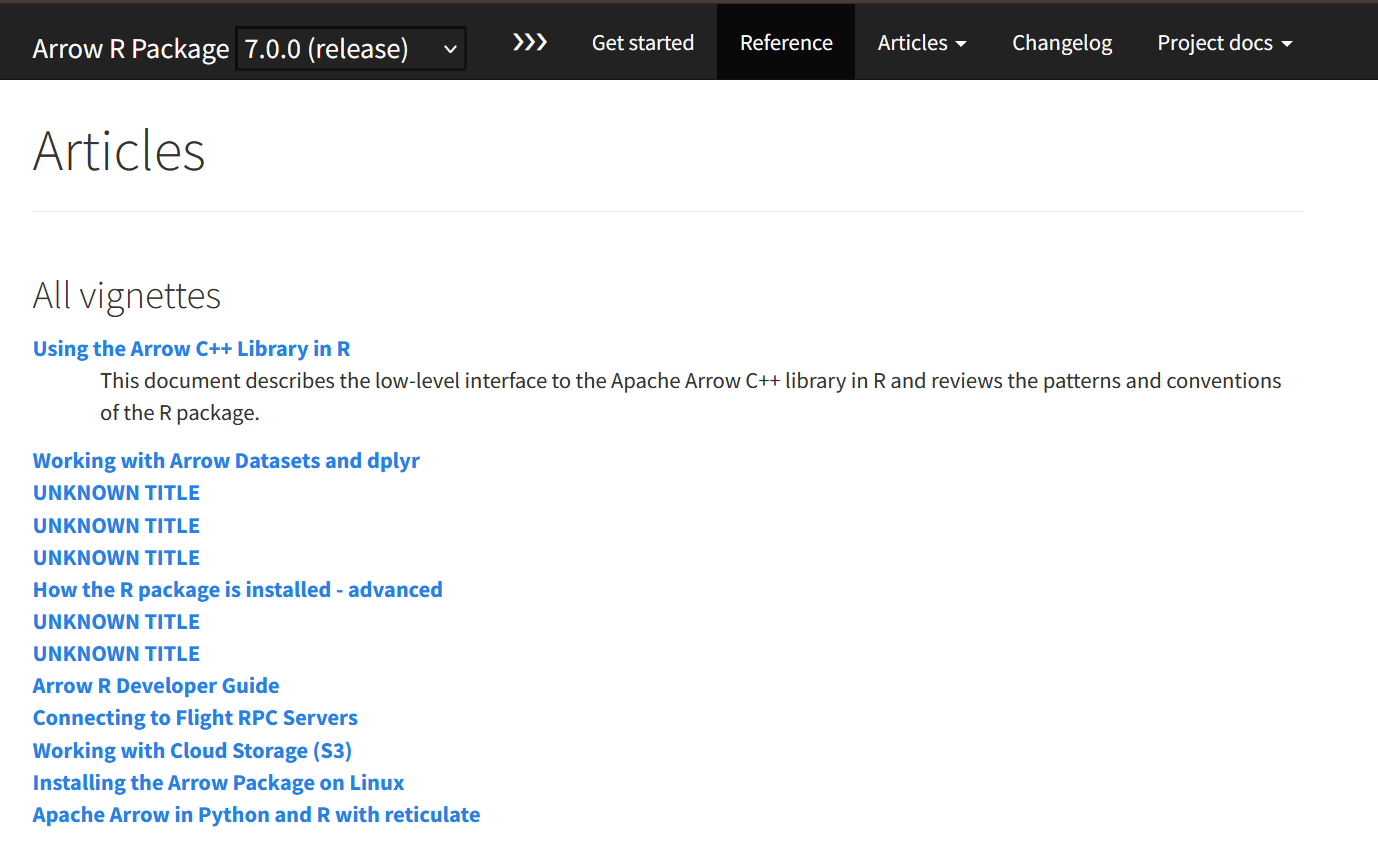The height and width of the screenshot is (868, 1378).
Task: Open the first UNKNOWN TITLE vignette link
Action: point(116,493)
